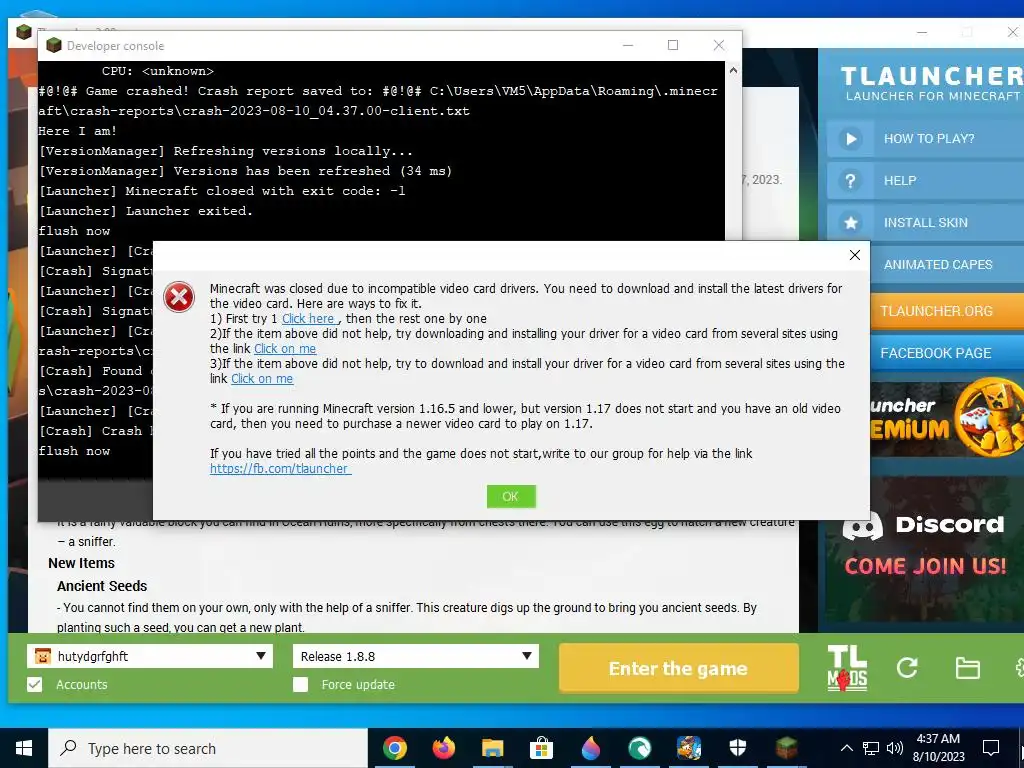Screen dimensions: 1024x768
Task: Click 'Minecraft closed with exit code: -1' line
Action: (x=221, y=191)
